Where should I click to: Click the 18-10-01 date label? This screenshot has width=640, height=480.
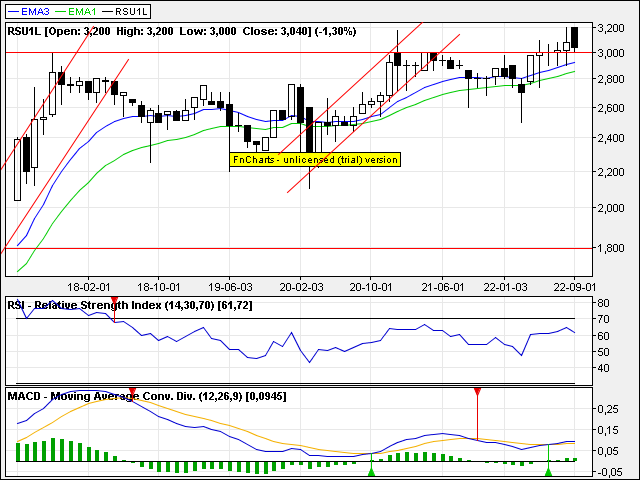click(x=158, y=287)
